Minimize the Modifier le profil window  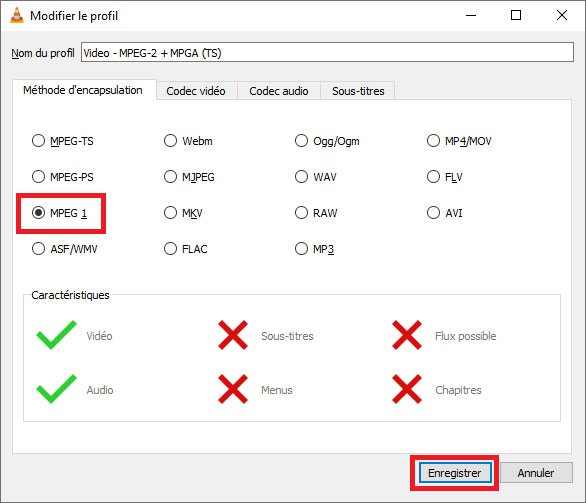tap(471, 15)
